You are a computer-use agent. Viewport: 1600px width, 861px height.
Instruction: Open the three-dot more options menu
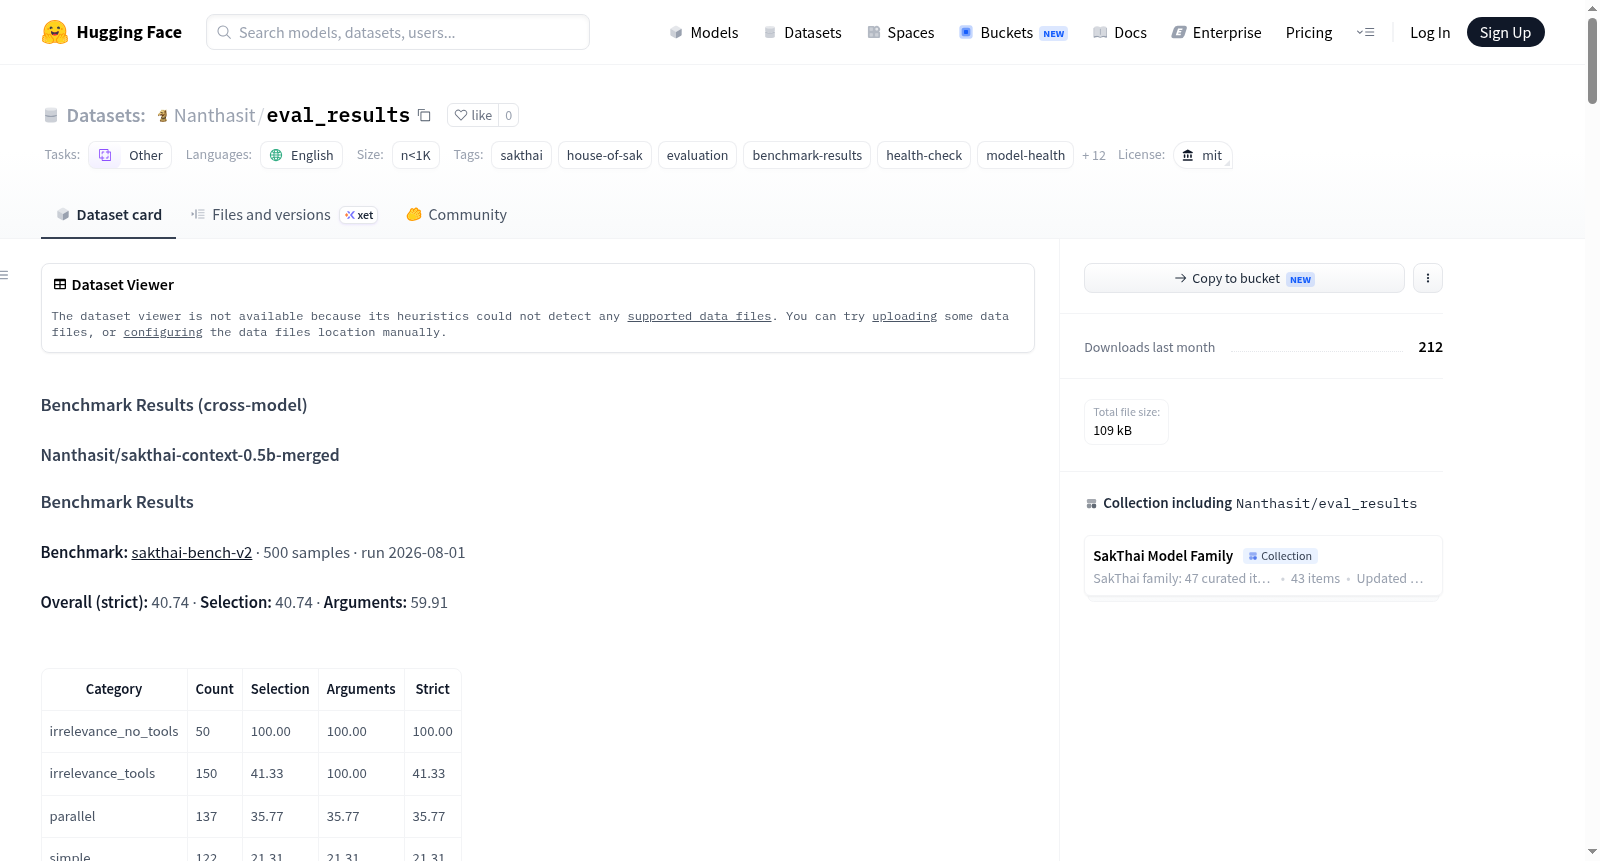1428,278
